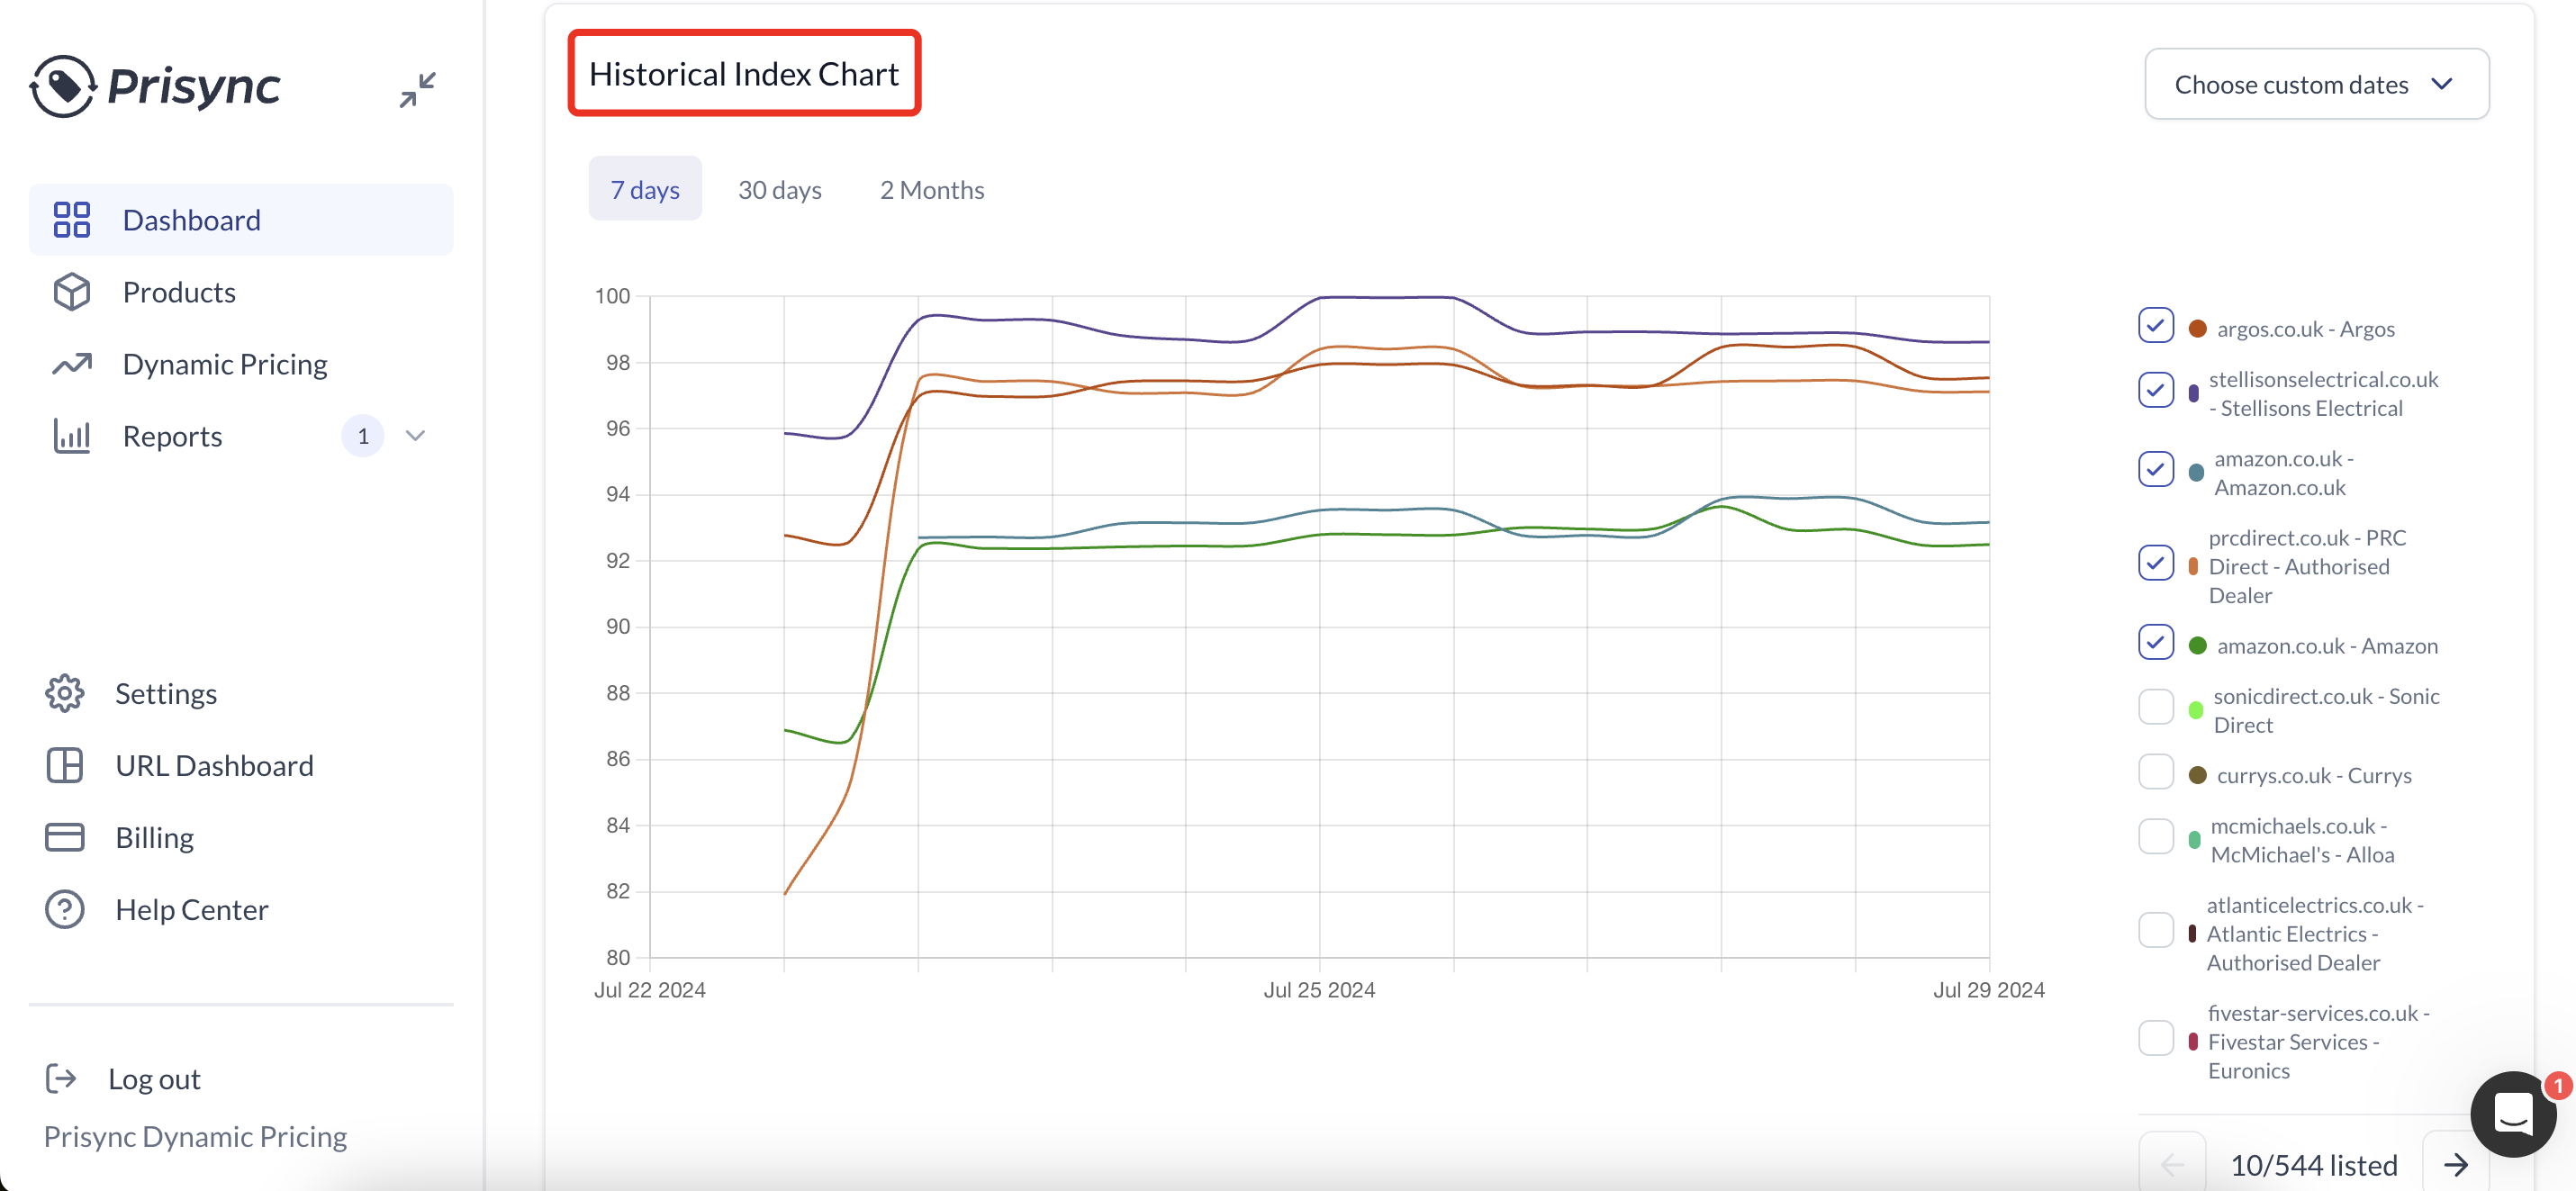This screenshot has width=2576, height=1191.
Task: Click 'currys.co.uk - Currys' legend label
Action: coord(2314,775)
